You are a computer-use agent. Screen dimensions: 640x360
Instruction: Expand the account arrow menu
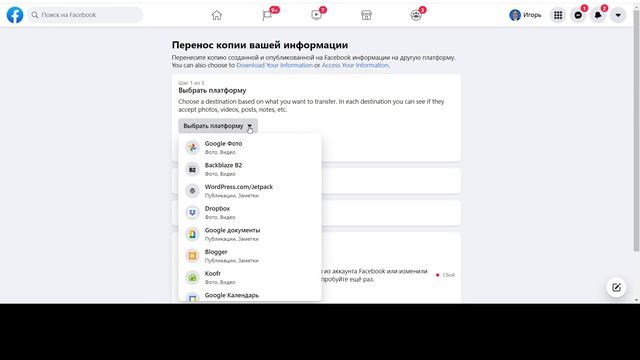coord(618,15)
